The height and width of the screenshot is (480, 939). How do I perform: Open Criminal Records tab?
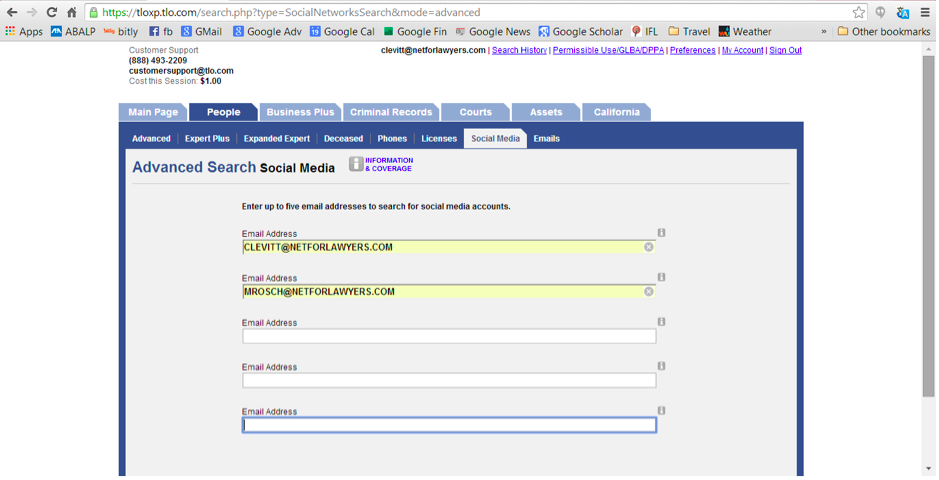pyautogui.click(x=391, y=112)
